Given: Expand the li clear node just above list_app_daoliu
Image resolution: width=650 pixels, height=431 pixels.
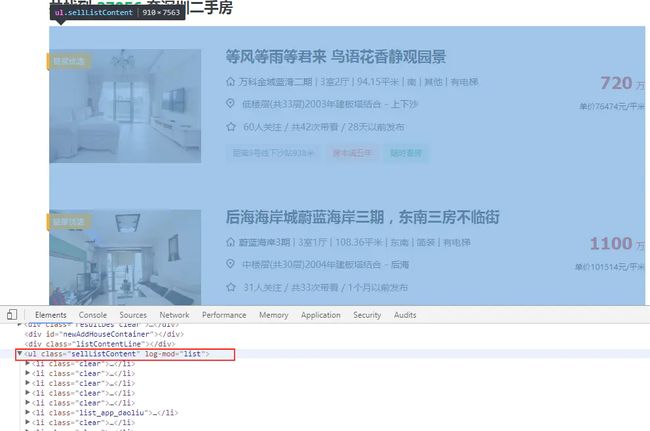Looking at the screenshot, I should [27, 403].
